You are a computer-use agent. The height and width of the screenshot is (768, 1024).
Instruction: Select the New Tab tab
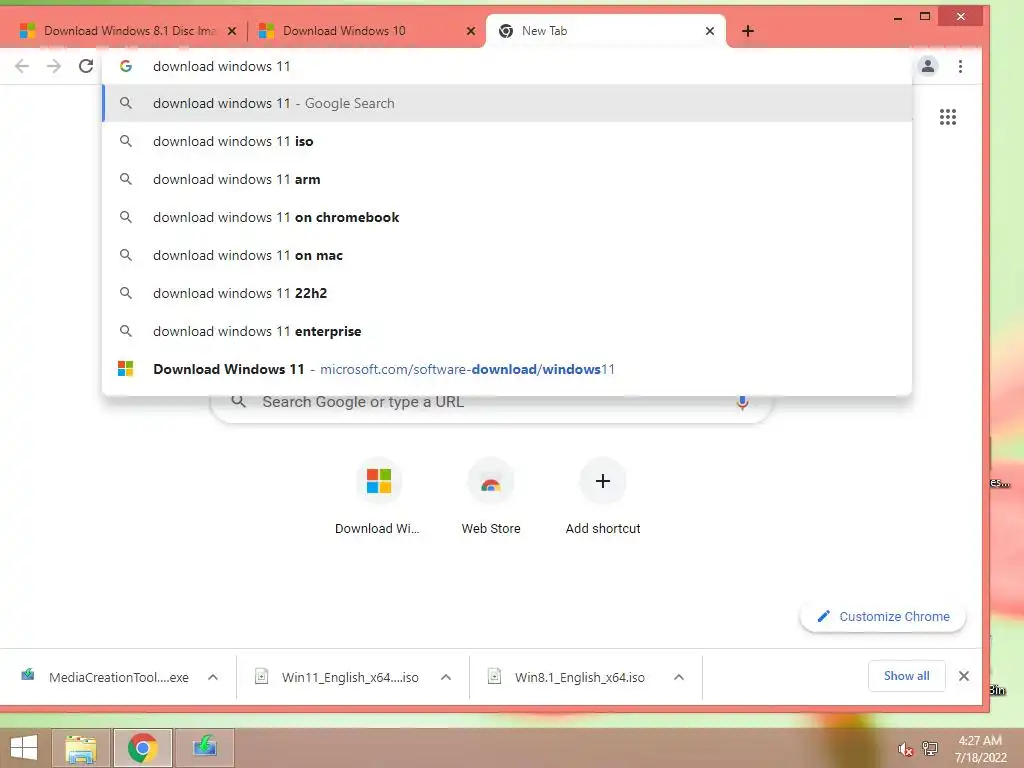pyautogui.click(x=605, y=31)
